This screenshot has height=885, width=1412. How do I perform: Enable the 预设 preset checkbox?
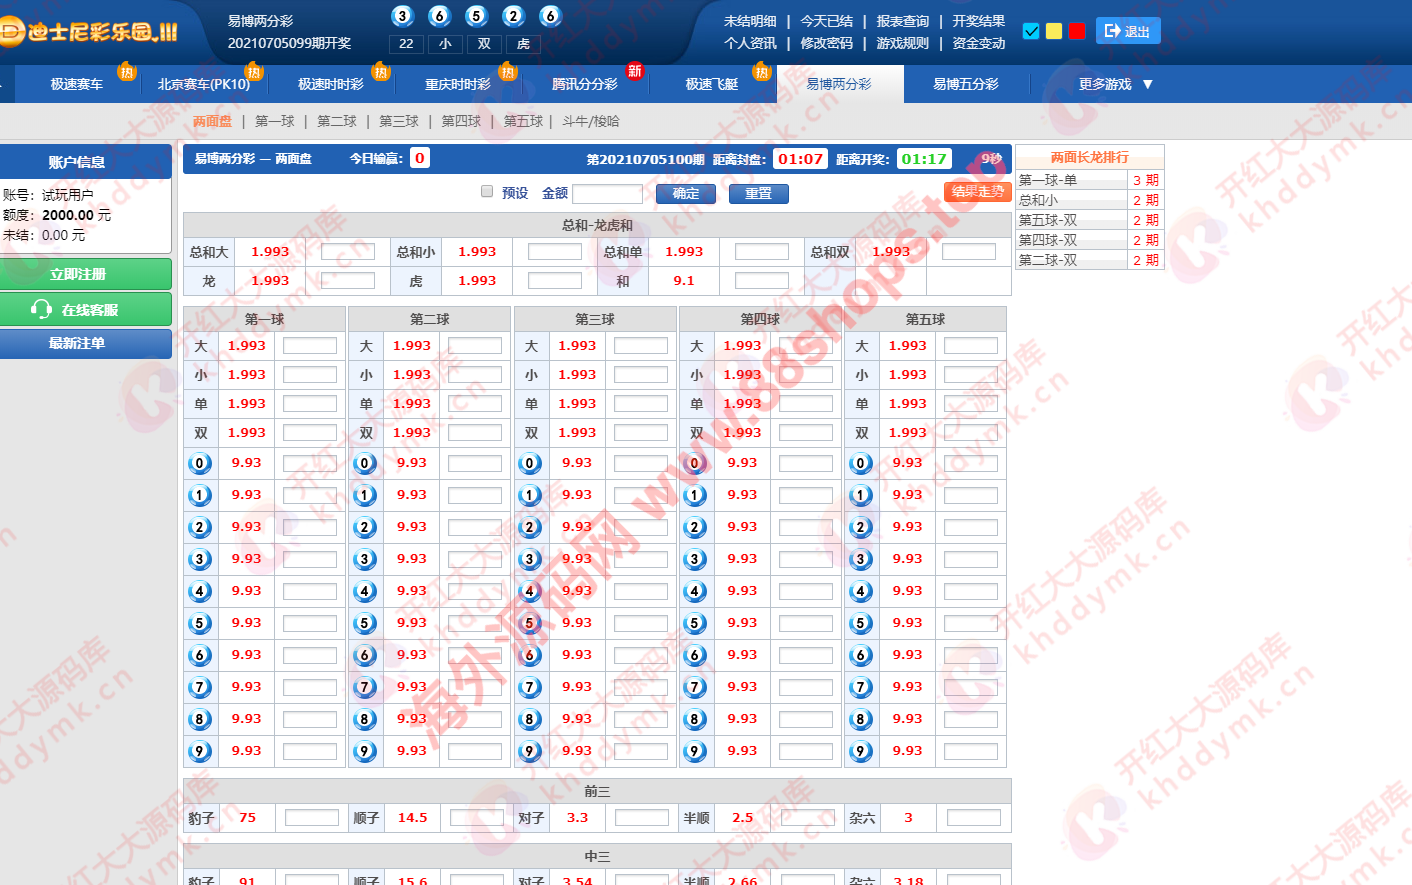click(487, 192)
